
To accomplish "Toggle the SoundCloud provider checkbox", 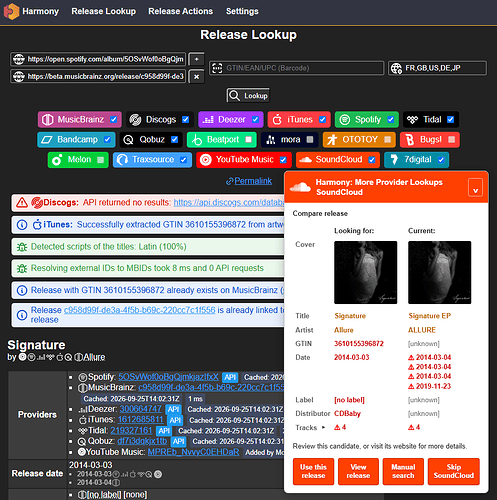I will coord(372,160).
